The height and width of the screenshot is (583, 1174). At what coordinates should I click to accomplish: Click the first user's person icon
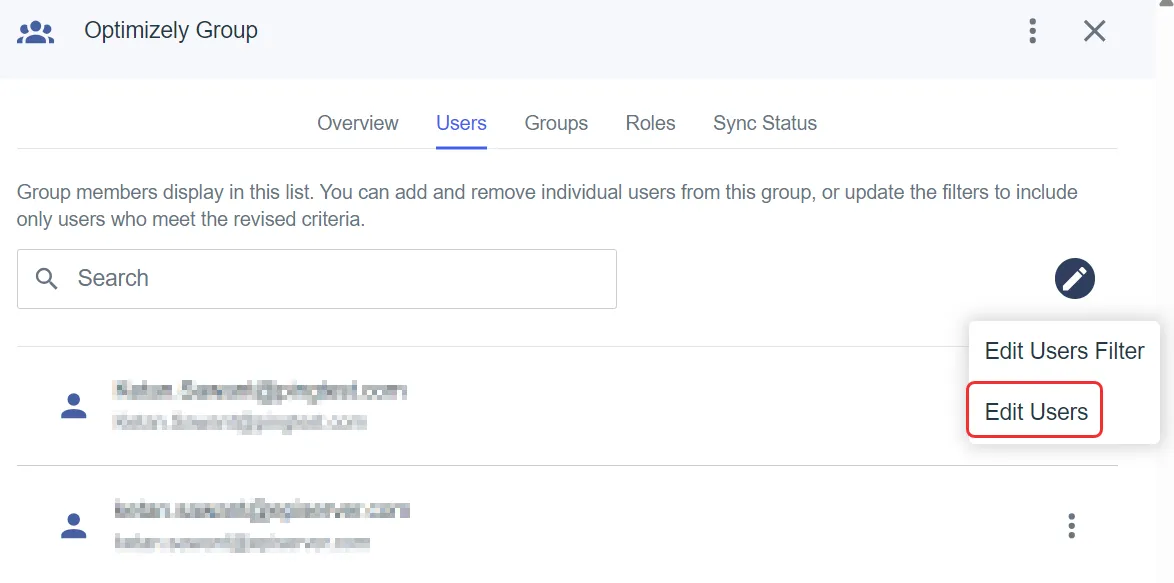[x=73, y=406]
